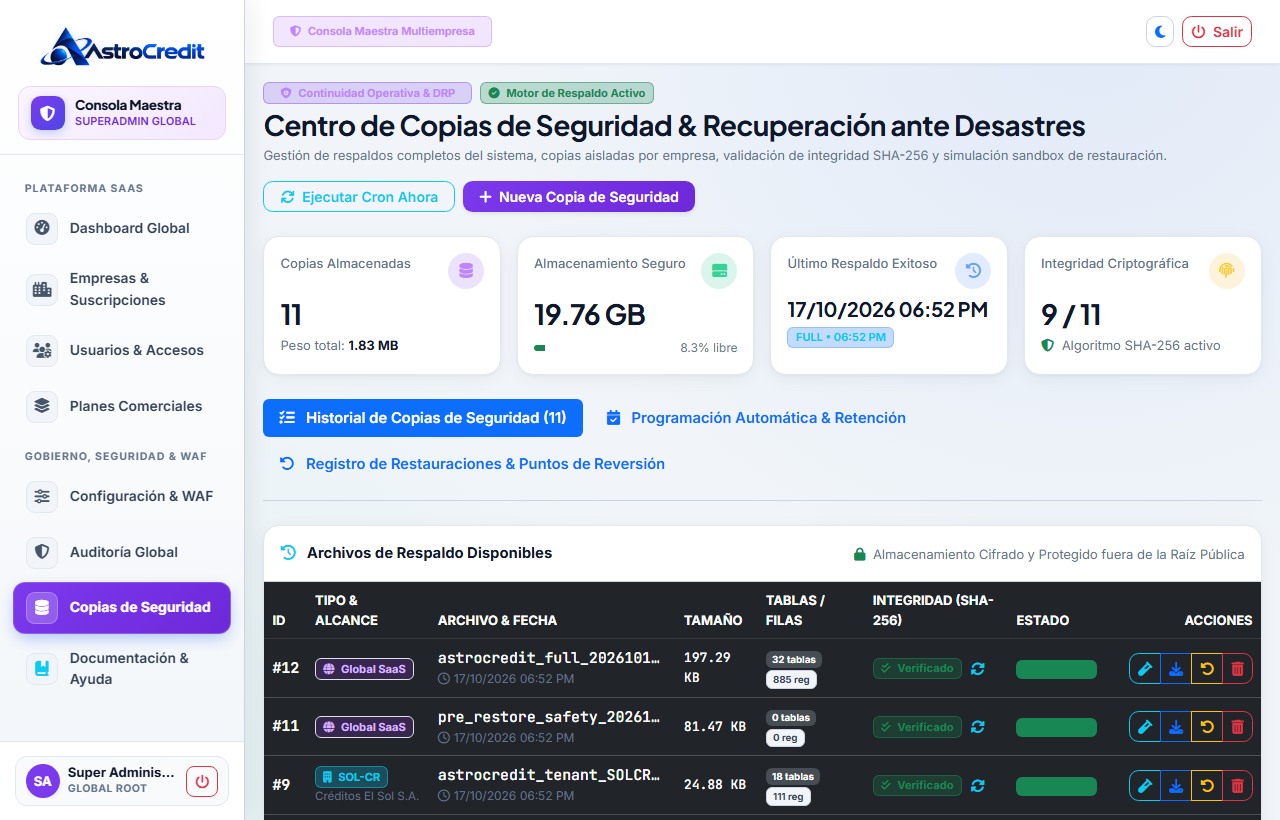The height and width of the screenshot is (820, 1280).
Task: Click the AstroCredit logo
Action: 122,47
